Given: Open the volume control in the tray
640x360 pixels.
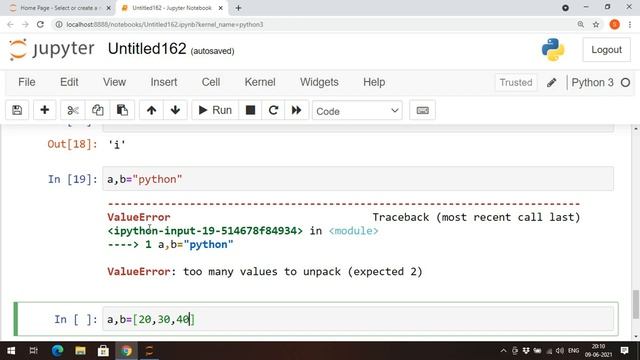Looking at the screenshot, I should (560, 351).
